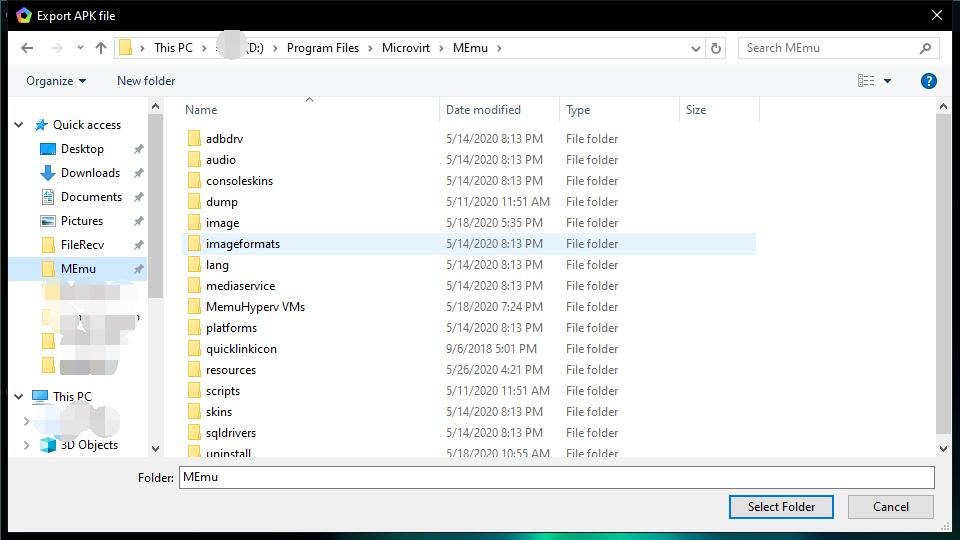Viewport: 960px width, 540px height.
Task: Click the search magnifier icon
Action: pyautogui.click(x=926, y=48)
